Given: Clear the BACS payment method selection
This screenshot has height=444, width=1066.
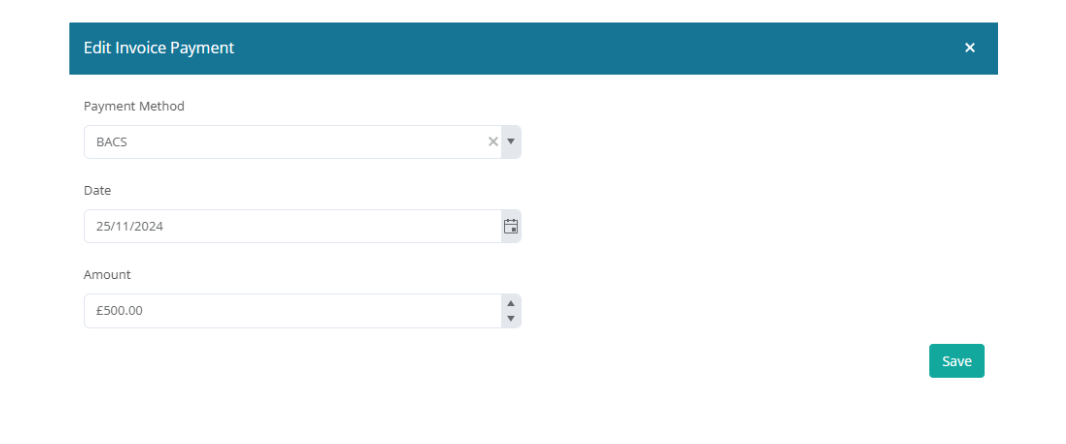Looking at the screenshot, I should click(x=493, y=141).
